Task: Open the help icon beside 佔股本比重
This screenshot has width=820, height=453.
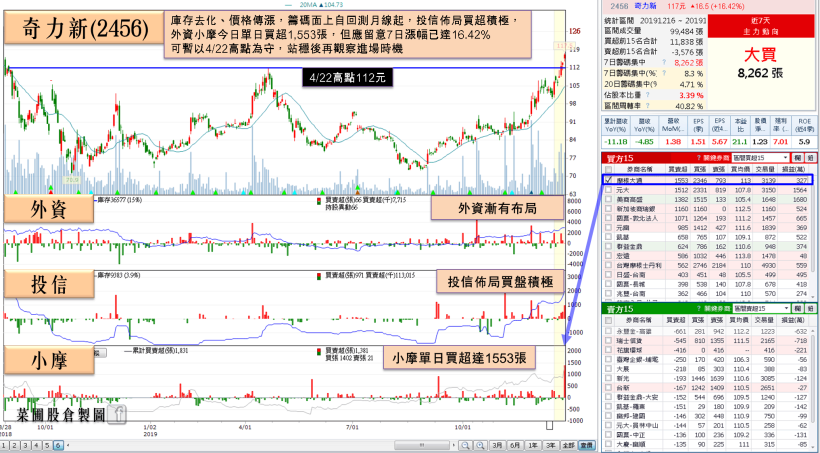Action: (x=647, y=95)
